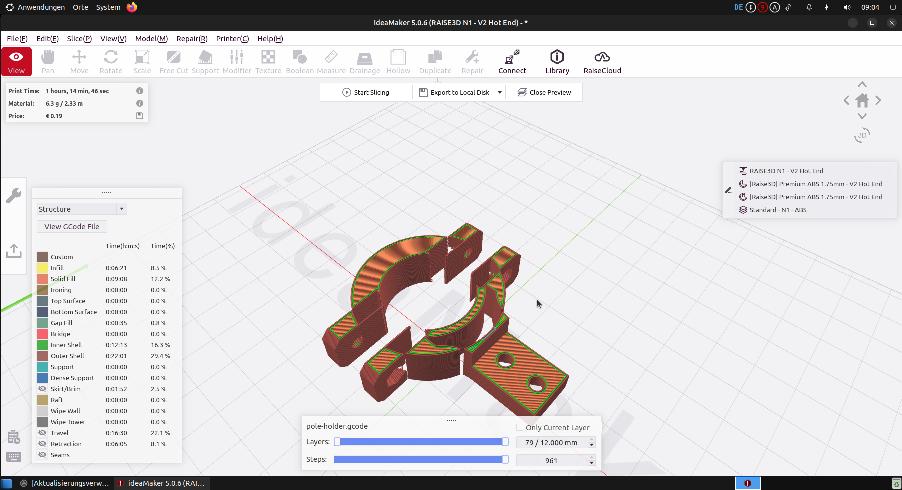Click the Duplicate tool
Screen dimensions: 902x490
click(435, 62)
